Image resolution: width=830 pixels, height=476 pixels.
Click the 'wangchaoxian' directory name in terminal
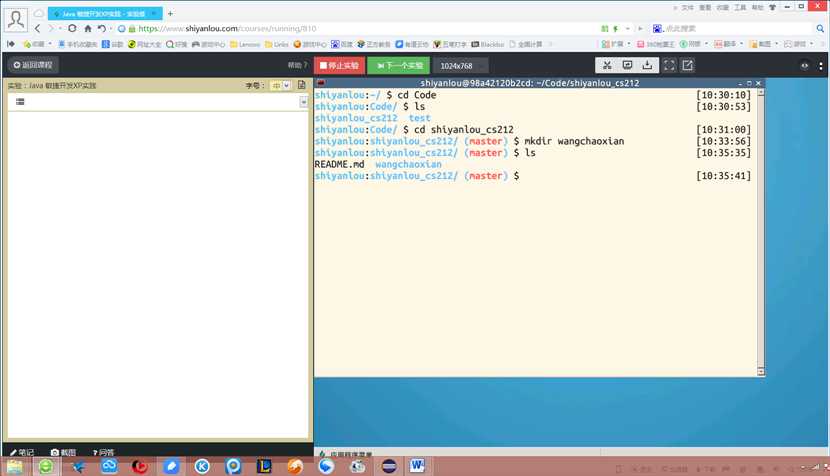(x=408, y=164)
